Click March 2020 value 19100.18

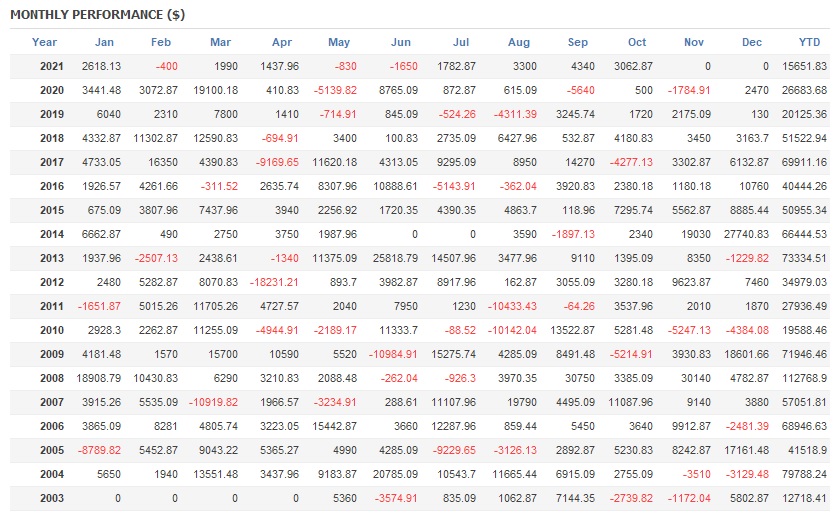point(213,90)
